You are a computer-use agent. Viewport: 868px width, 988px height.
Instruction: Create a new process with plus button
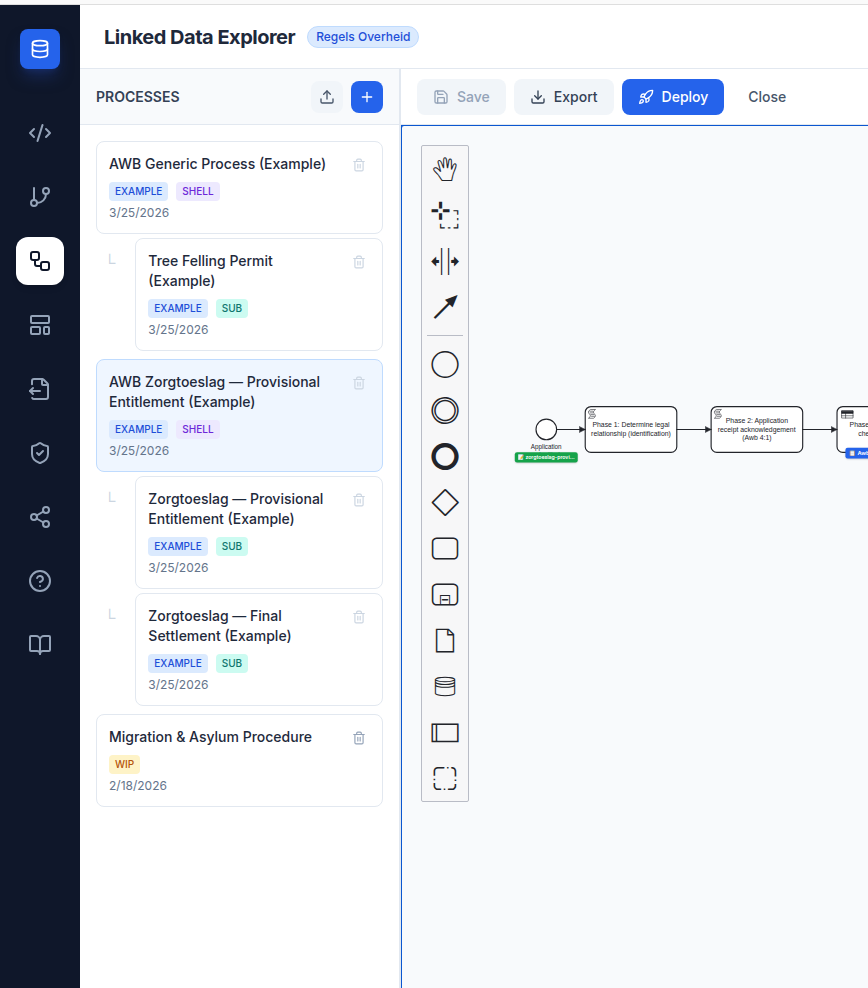367,97
